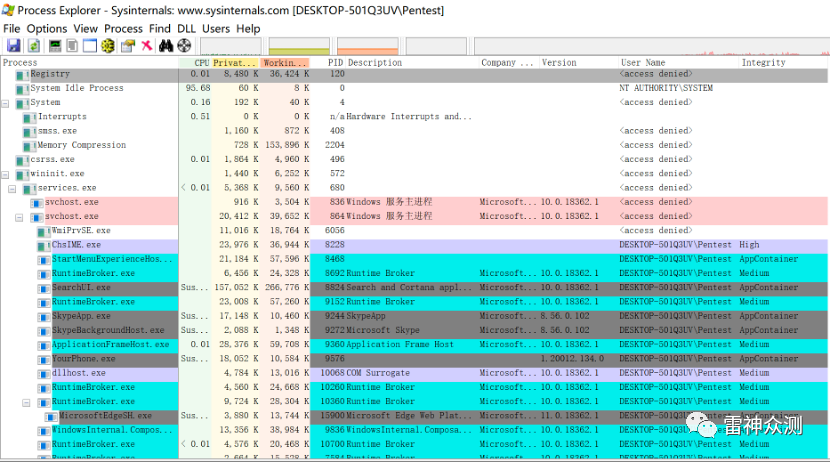Click 'COM Surrogate' description cell

click(378, 373)
